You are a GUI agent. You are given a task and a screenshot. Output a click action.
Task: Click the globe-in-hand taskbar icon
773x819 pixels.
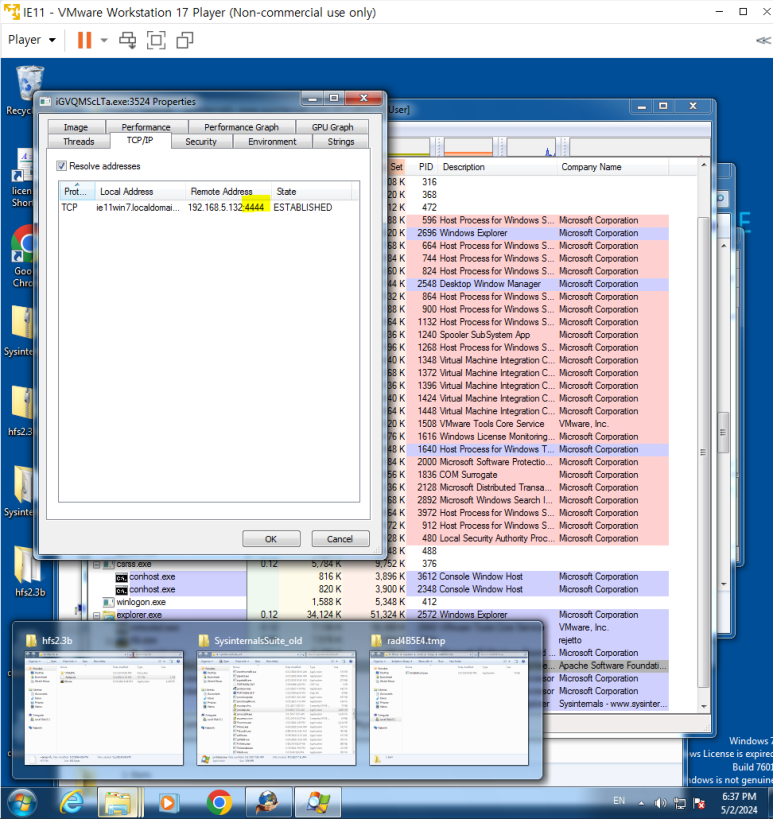tap(268, 803)
